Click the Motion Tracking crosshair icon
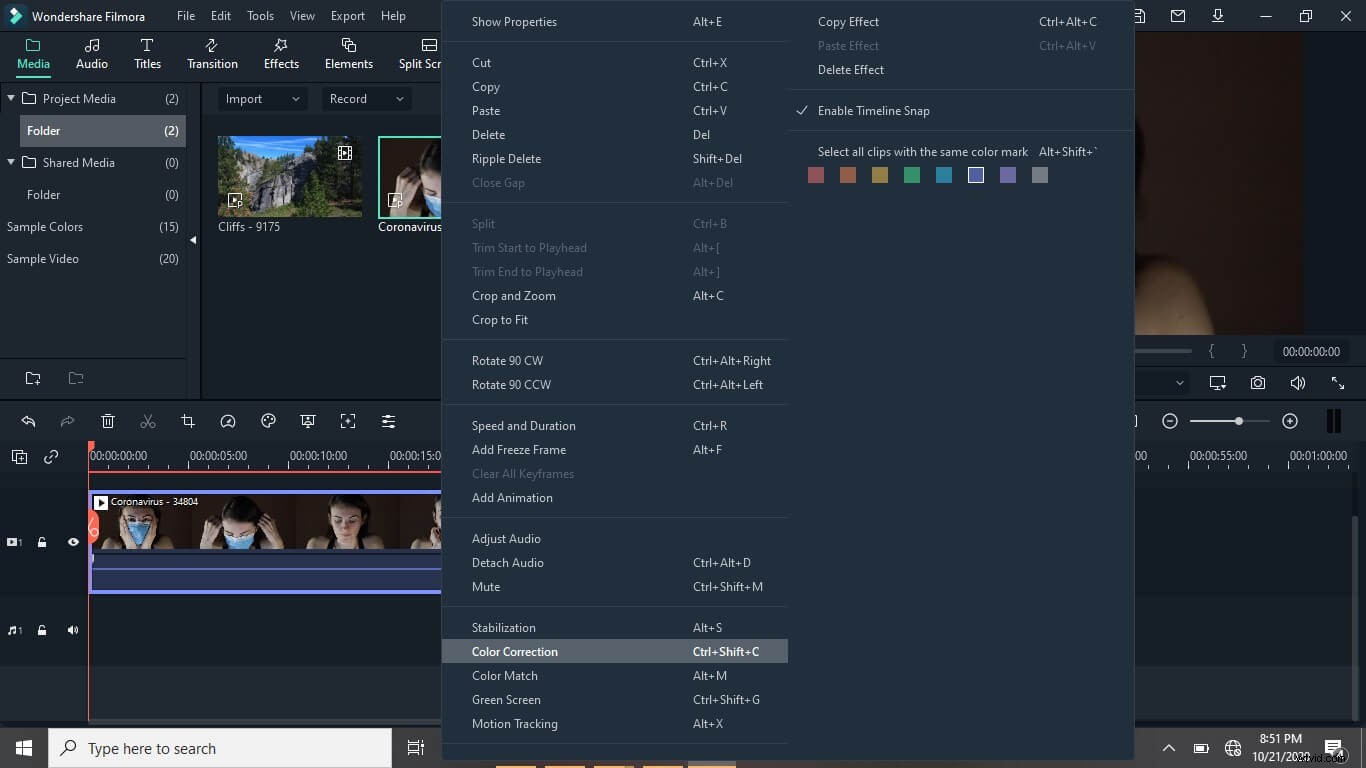 click(x=348, y=421)
